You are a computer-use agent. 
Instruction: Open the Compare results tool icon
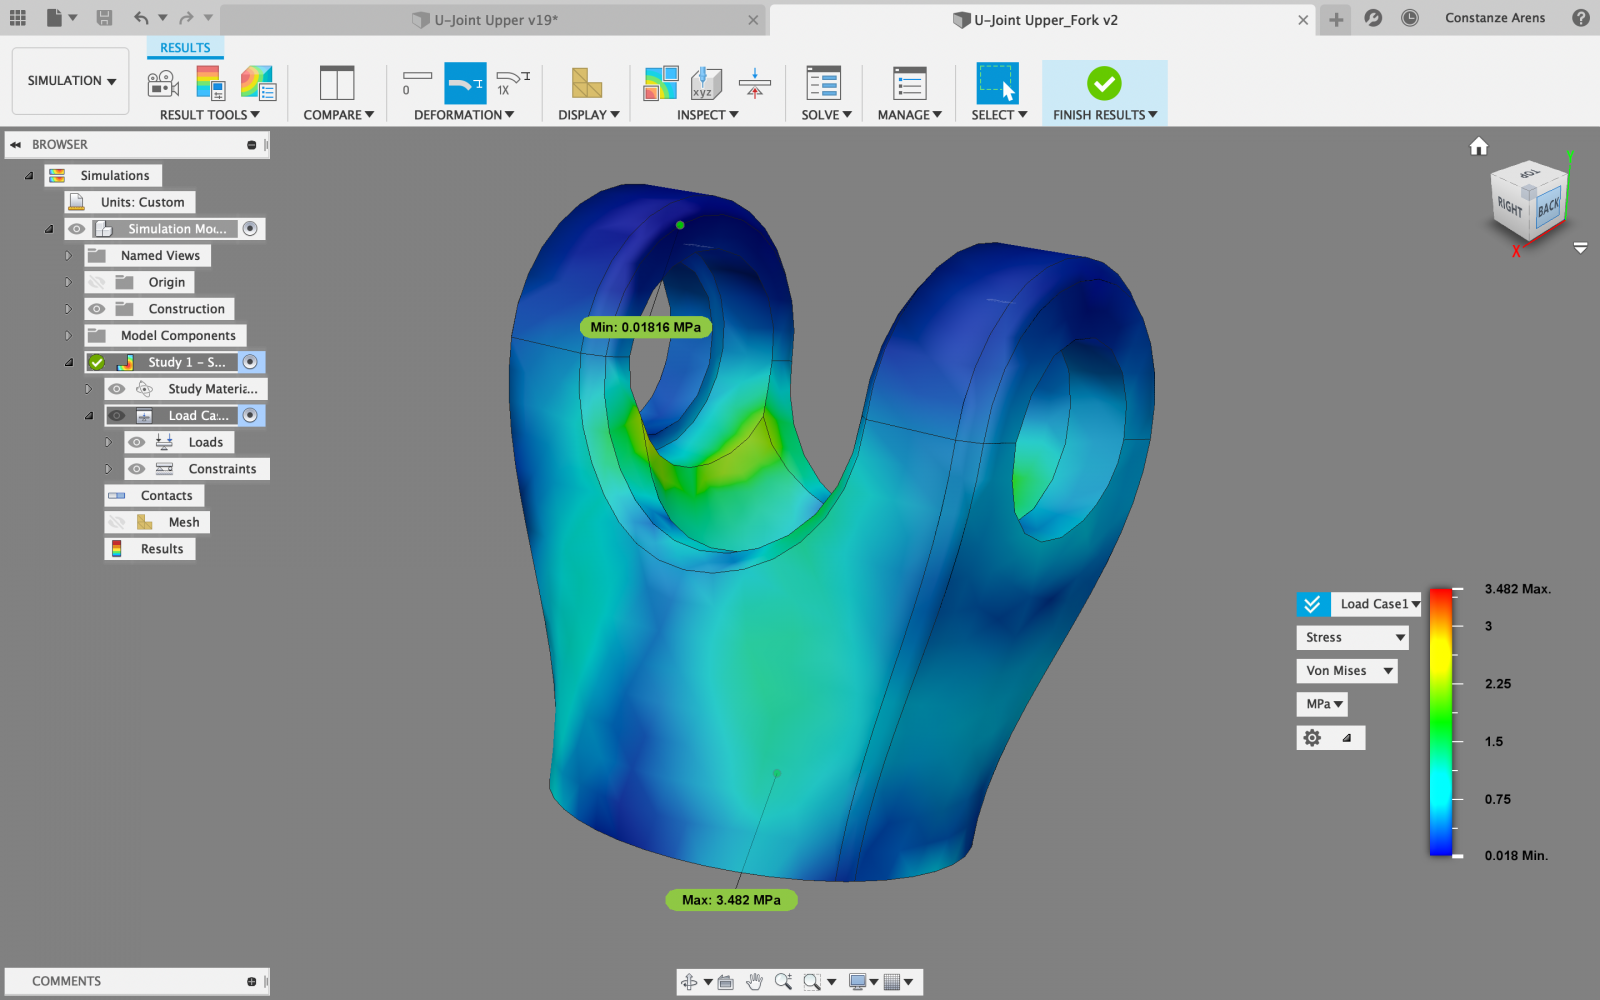pyautogui.click(x=337, y=84)
